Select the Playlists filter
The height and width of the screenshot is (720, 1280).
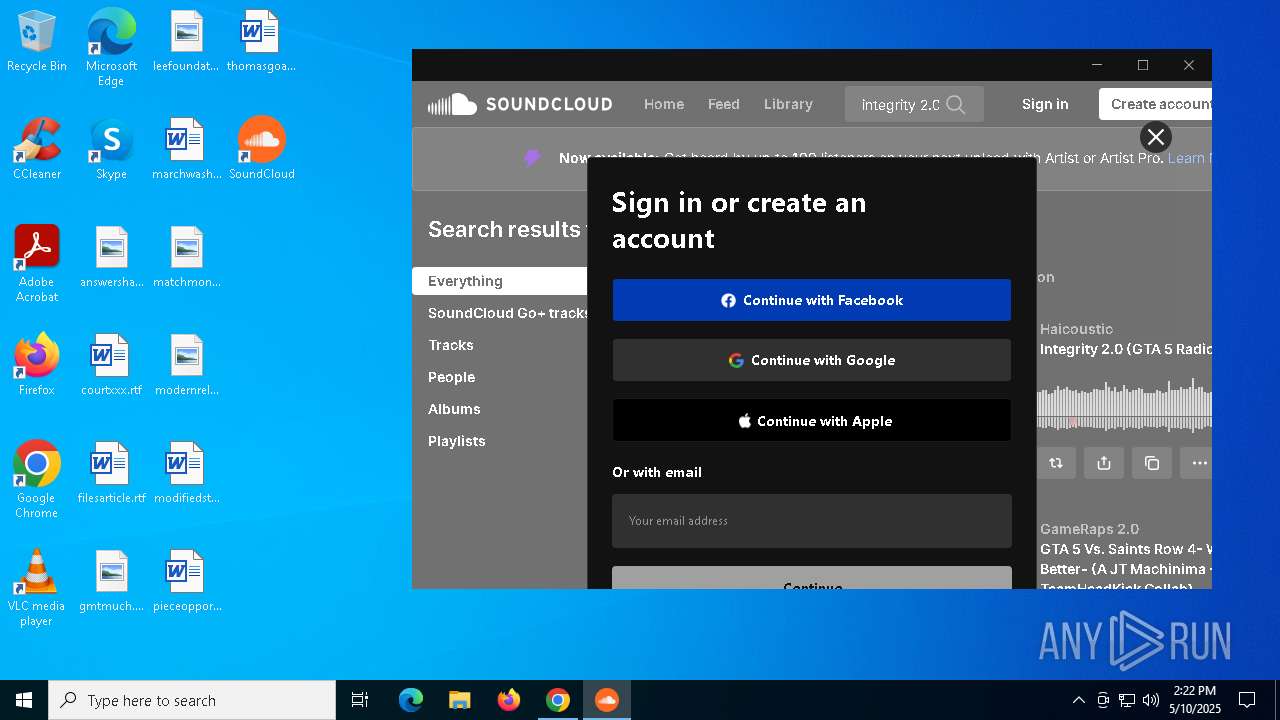click(x=457, y=441)
